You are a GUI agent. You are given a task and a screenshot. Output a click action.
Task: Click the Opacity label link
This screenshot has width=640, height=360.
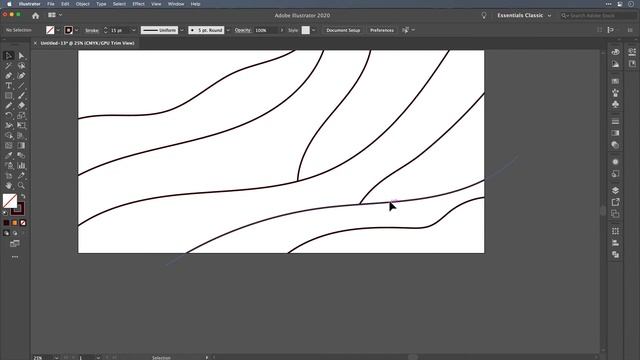point(242,30)
